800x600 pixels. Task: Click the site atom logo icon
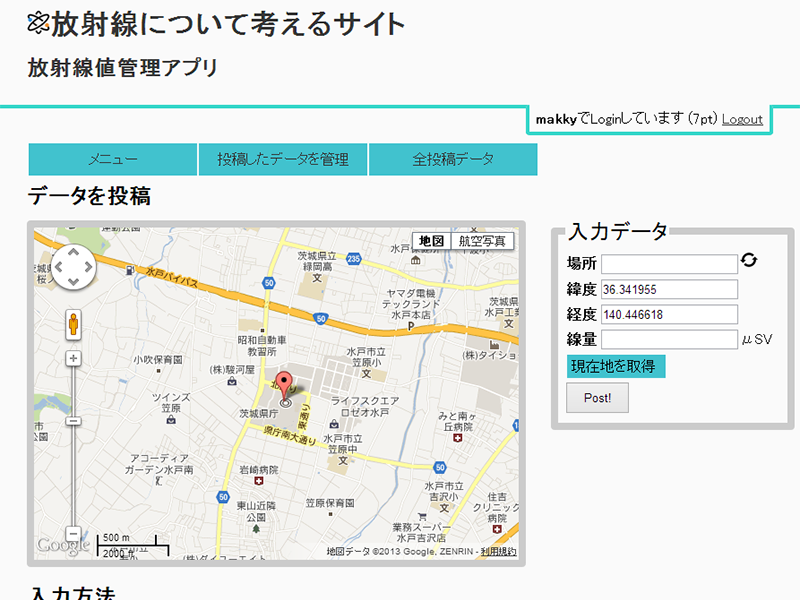[38, 23]
